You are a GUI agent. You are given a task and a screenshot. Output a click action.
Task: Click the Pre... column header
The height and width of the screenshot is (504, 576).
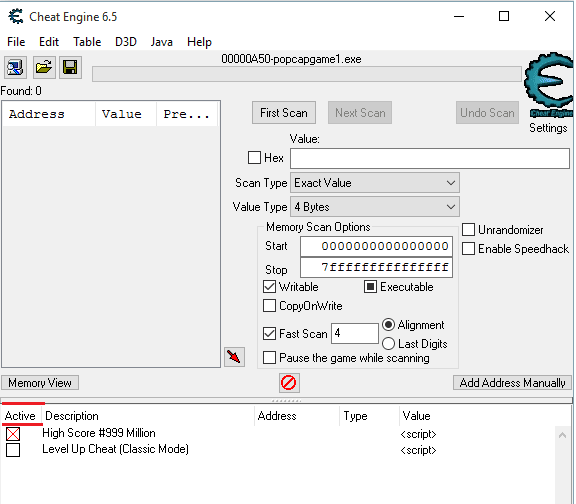tap(187, 114)
